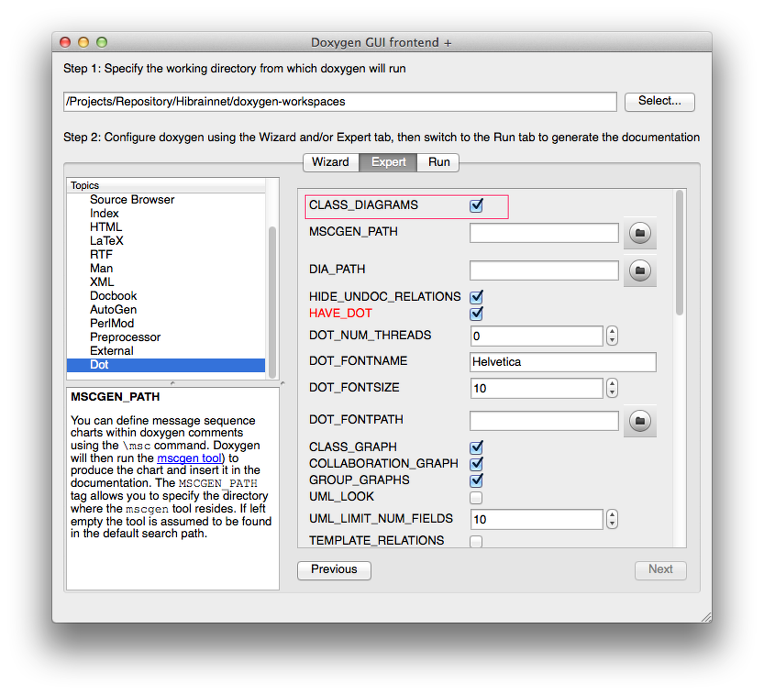Click DOT_NUM_THREADS spinner arrows
This screenshot has height=695, width=764.
point(612,336)
